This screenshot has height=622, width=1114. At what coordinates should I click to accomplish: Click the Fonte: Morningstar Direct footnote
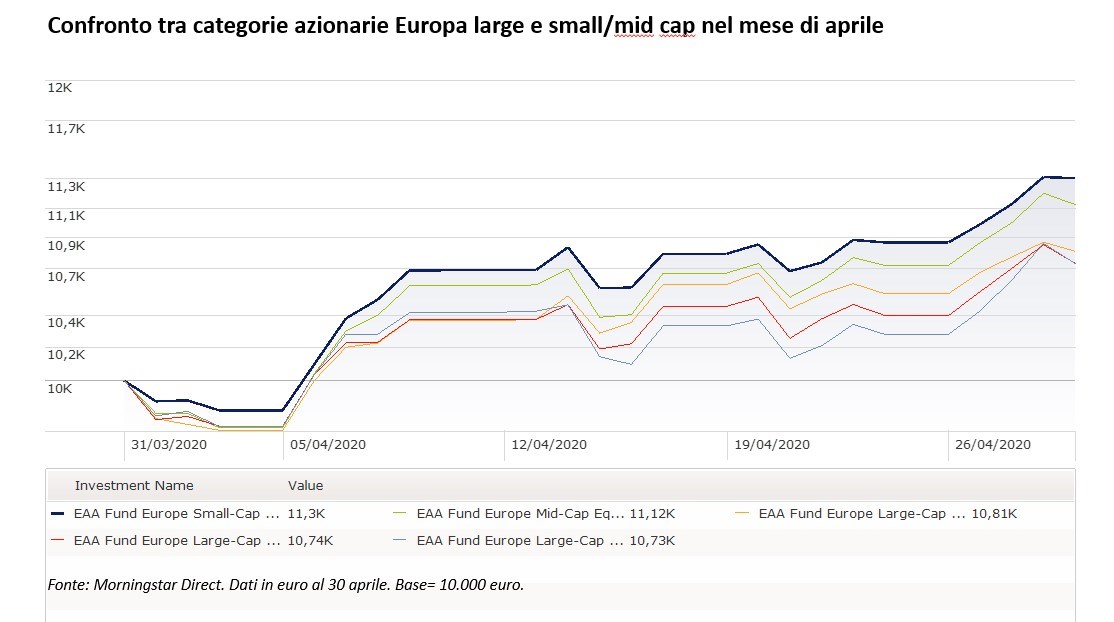click(286, 584)
